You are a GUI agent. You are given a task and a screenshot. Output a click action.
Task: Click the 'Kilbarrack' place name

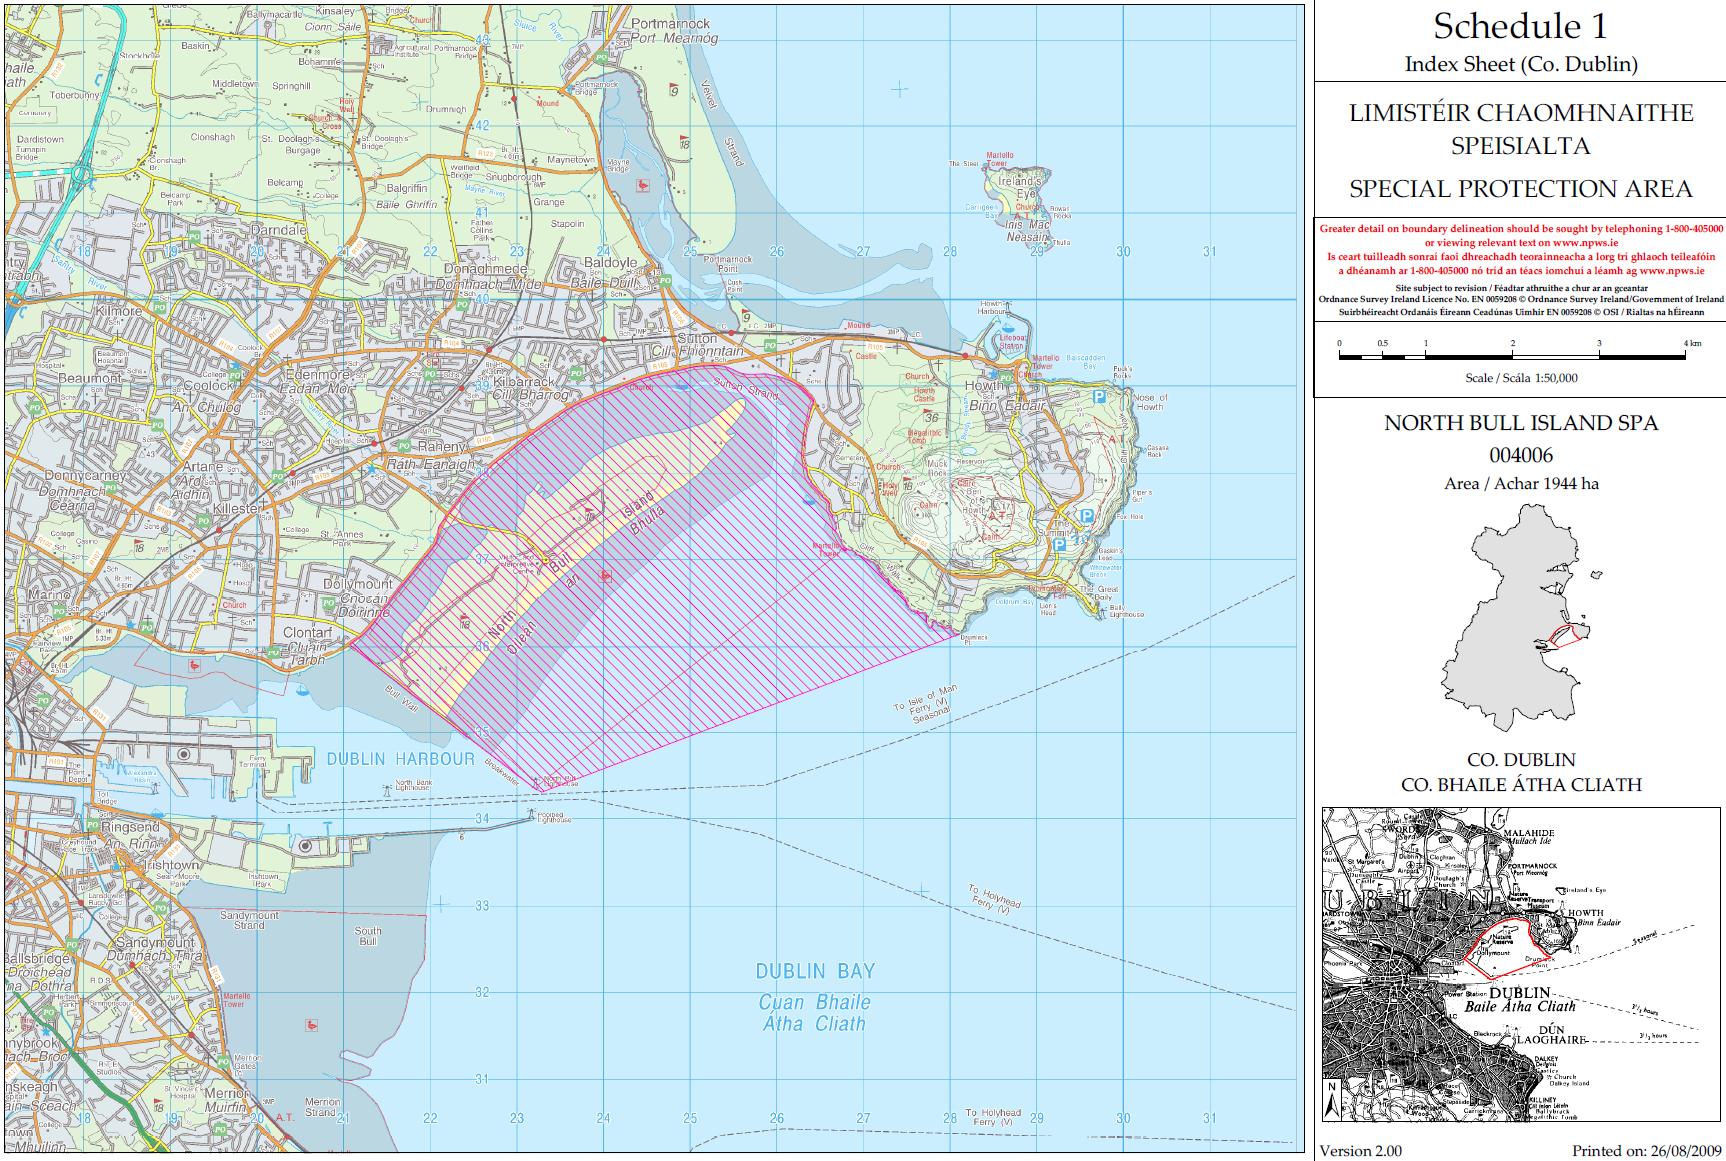pos(522,383)
